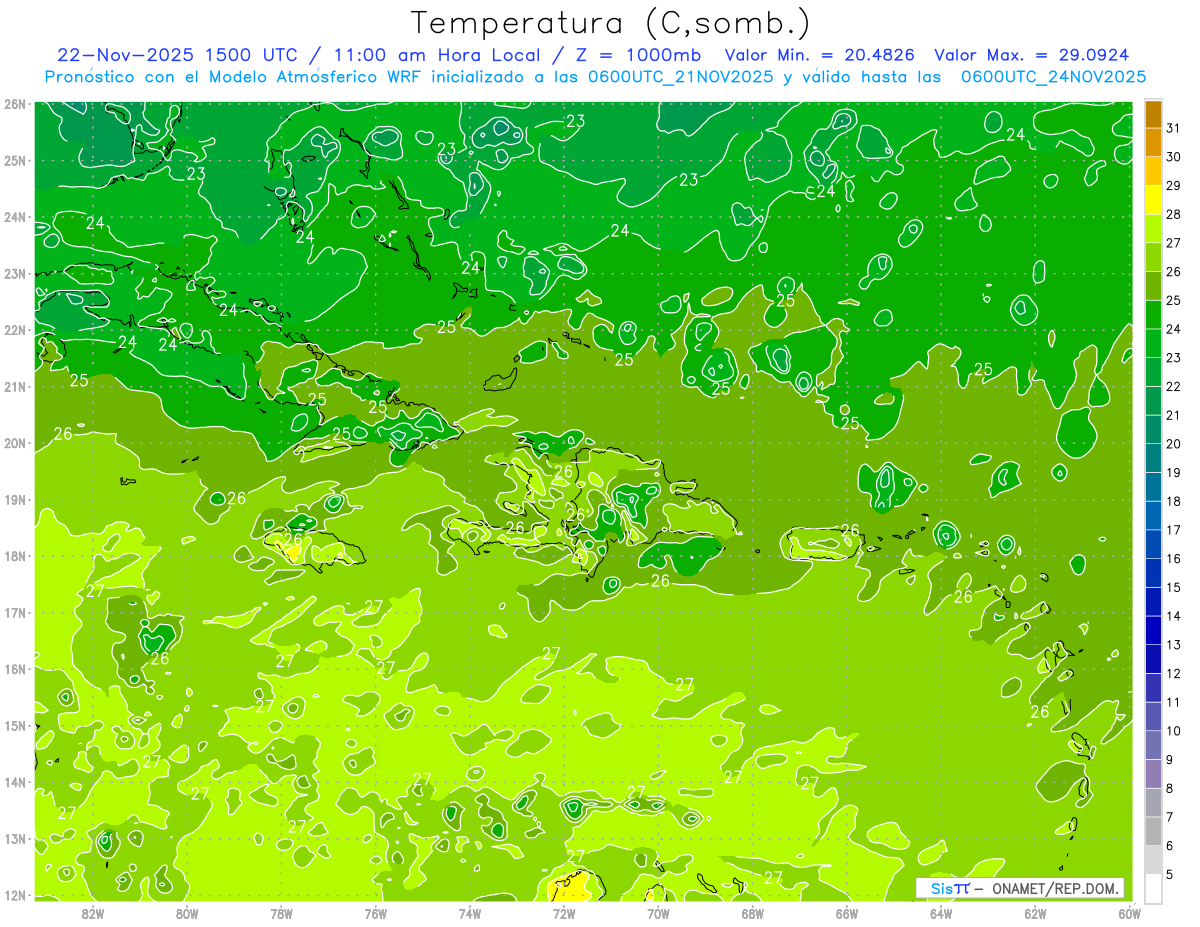Click the '66W' longitude axis label
The height and width of the screenshot is (927, 1200).
846,913
